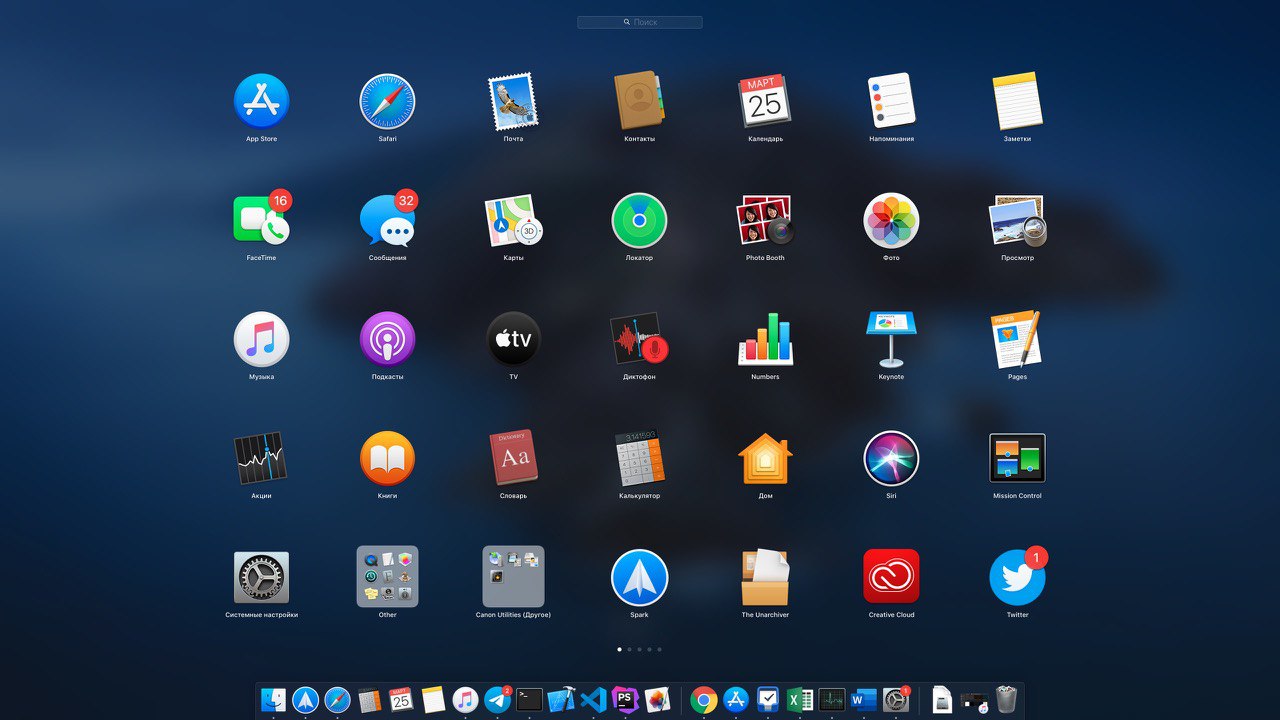
Task: Click the Поиск search field
Action: point(640,22)
